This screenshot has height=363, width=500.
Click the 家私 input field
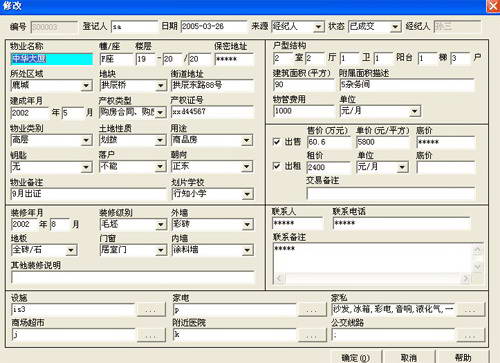coord(393,309)
